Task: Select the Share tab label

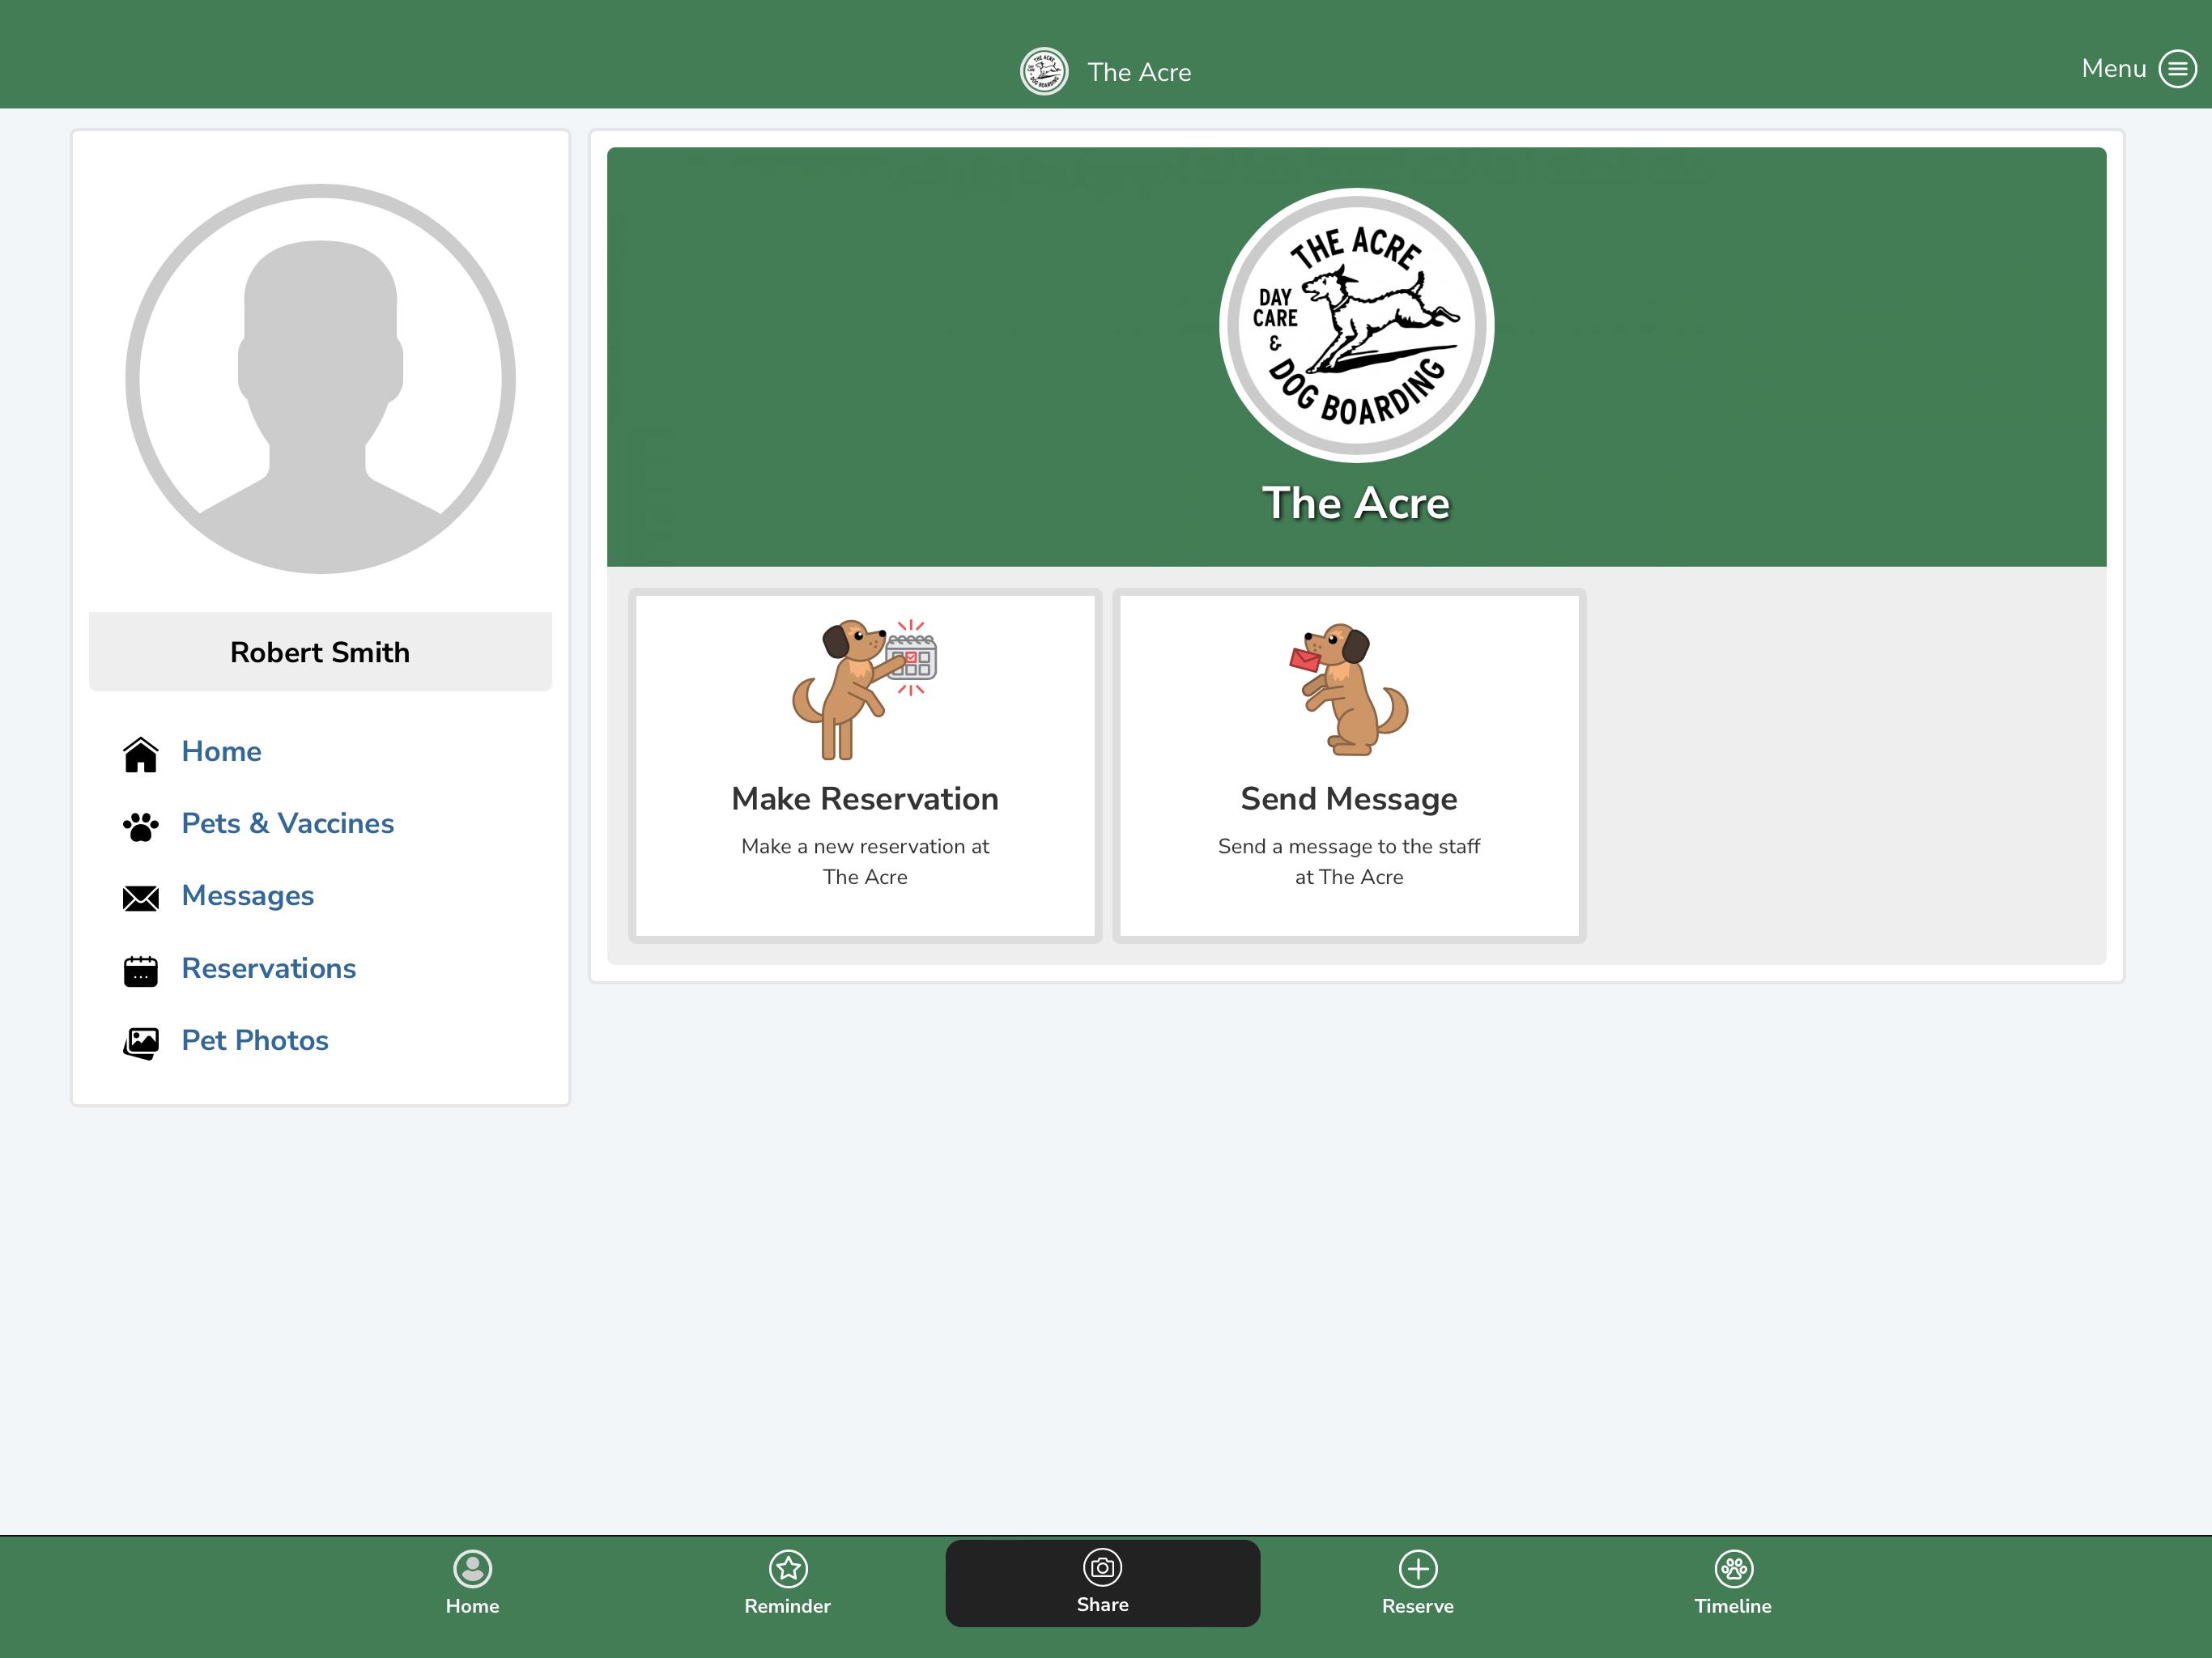Action: (1102, 1604)
